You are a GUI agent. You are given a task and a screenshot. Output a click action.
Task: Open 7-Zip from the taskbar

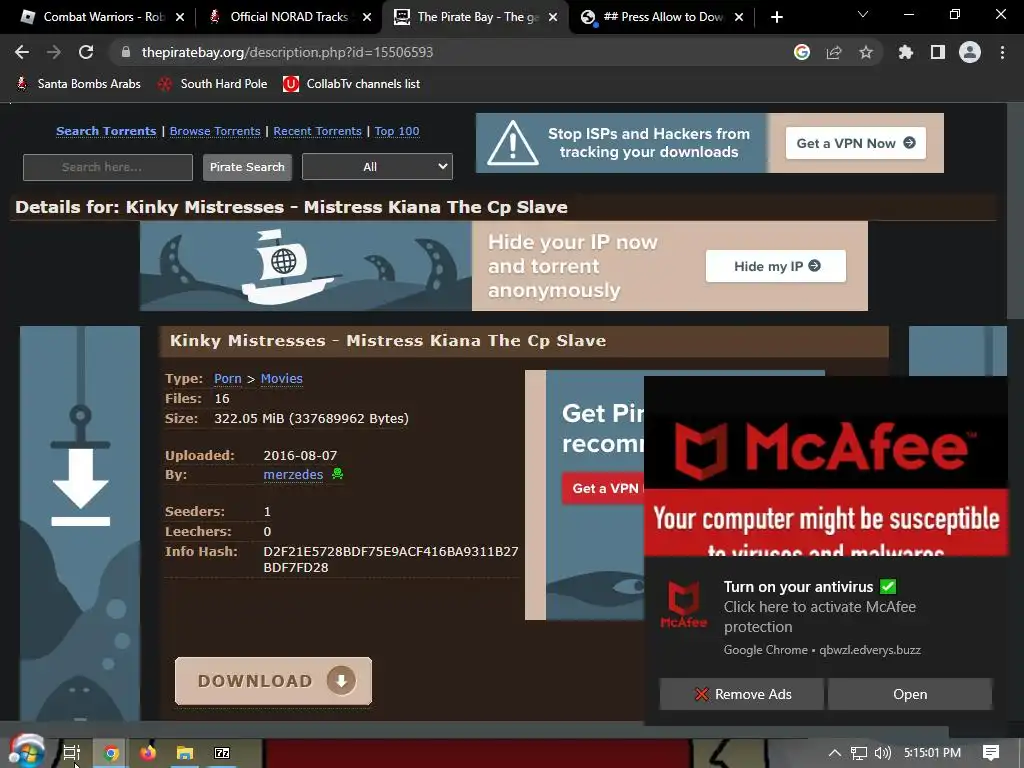222,753
